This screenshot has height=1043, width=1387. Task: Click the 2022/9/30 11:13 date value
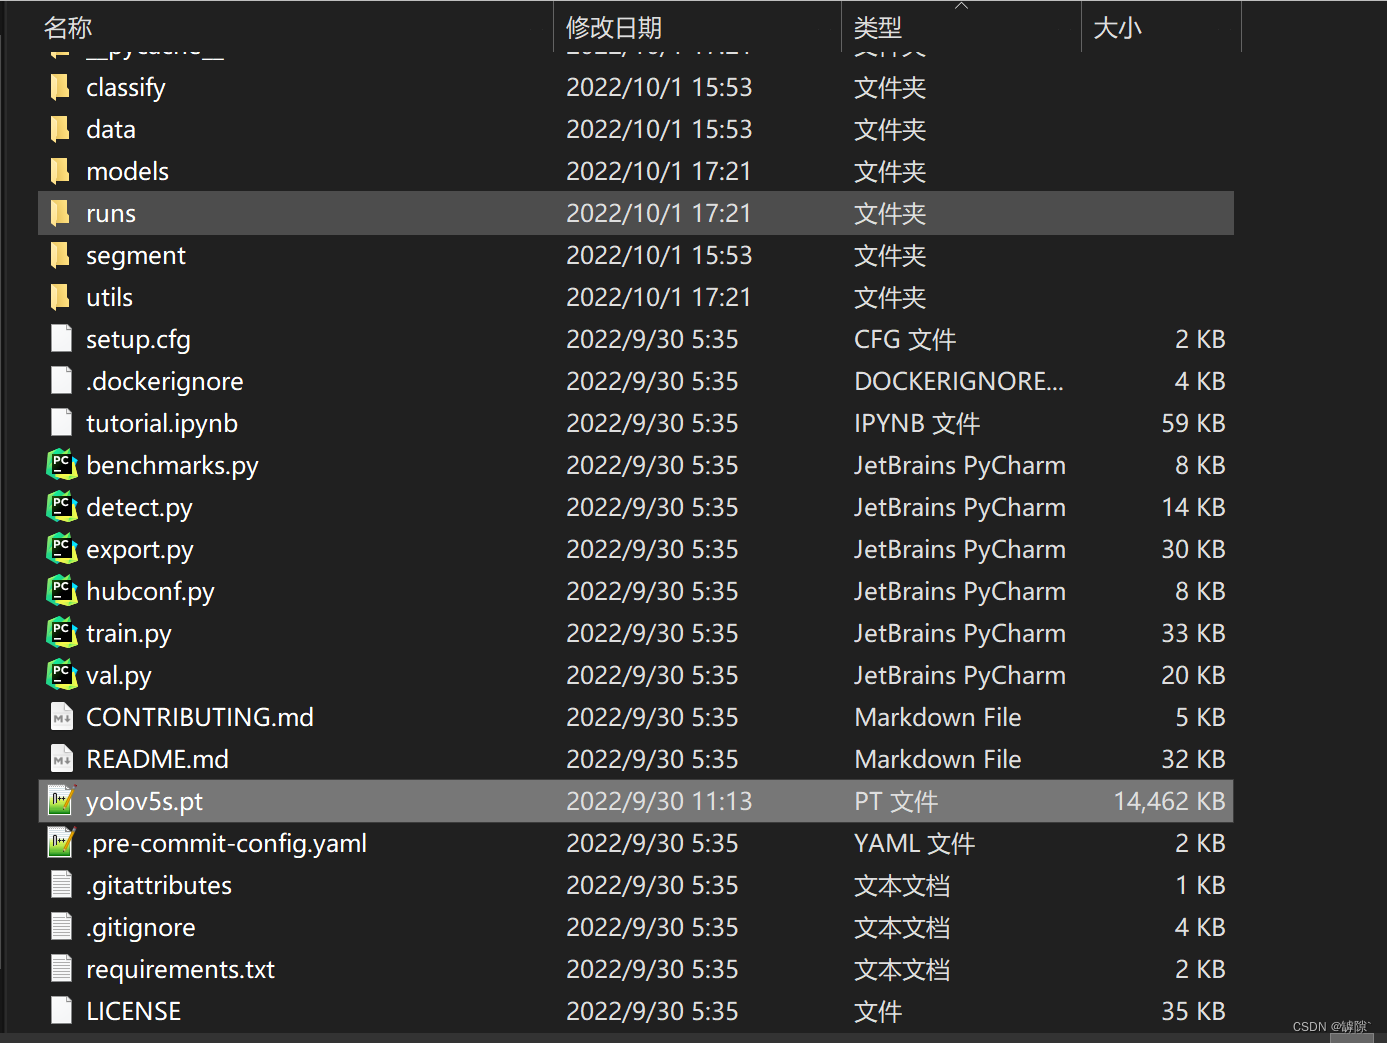[659, 801]
